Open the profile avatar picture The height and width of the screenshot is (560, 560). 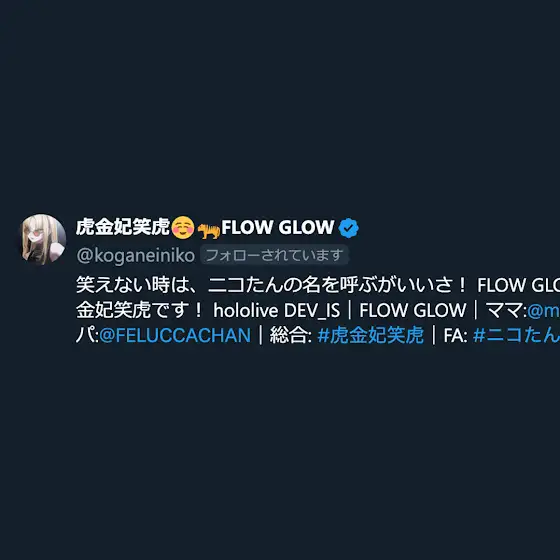pos(42,239)
